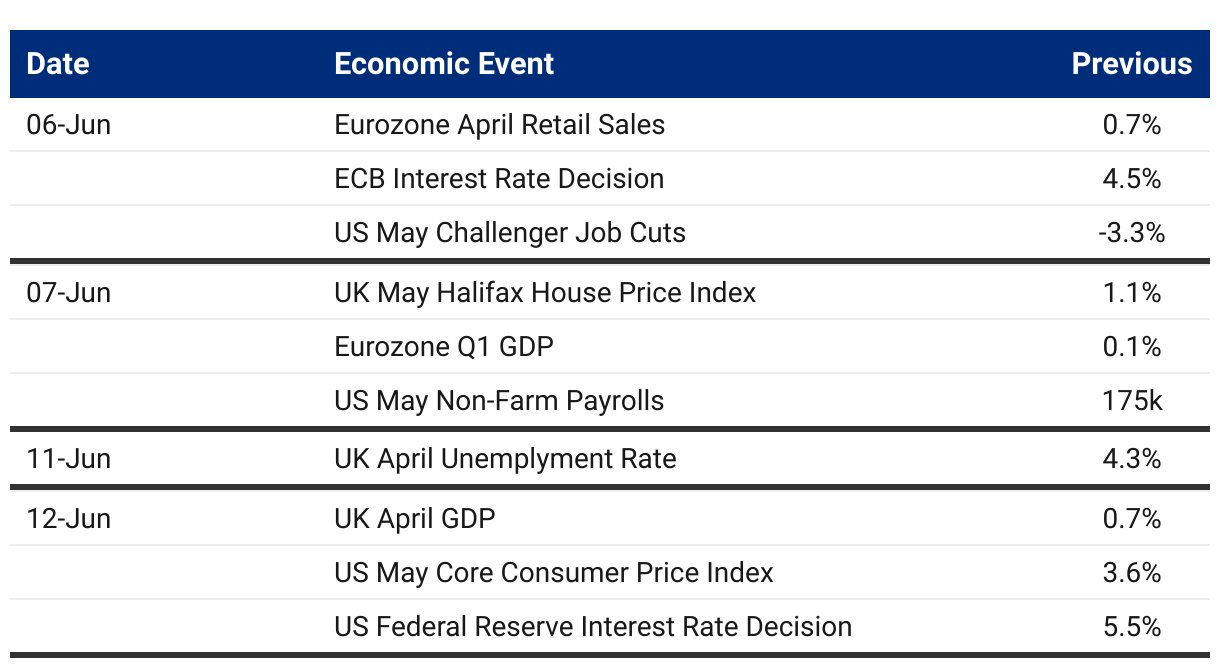Click ECB Interest Rate Decision row
Screen dimensions: 1220x668
click(610, 179)
